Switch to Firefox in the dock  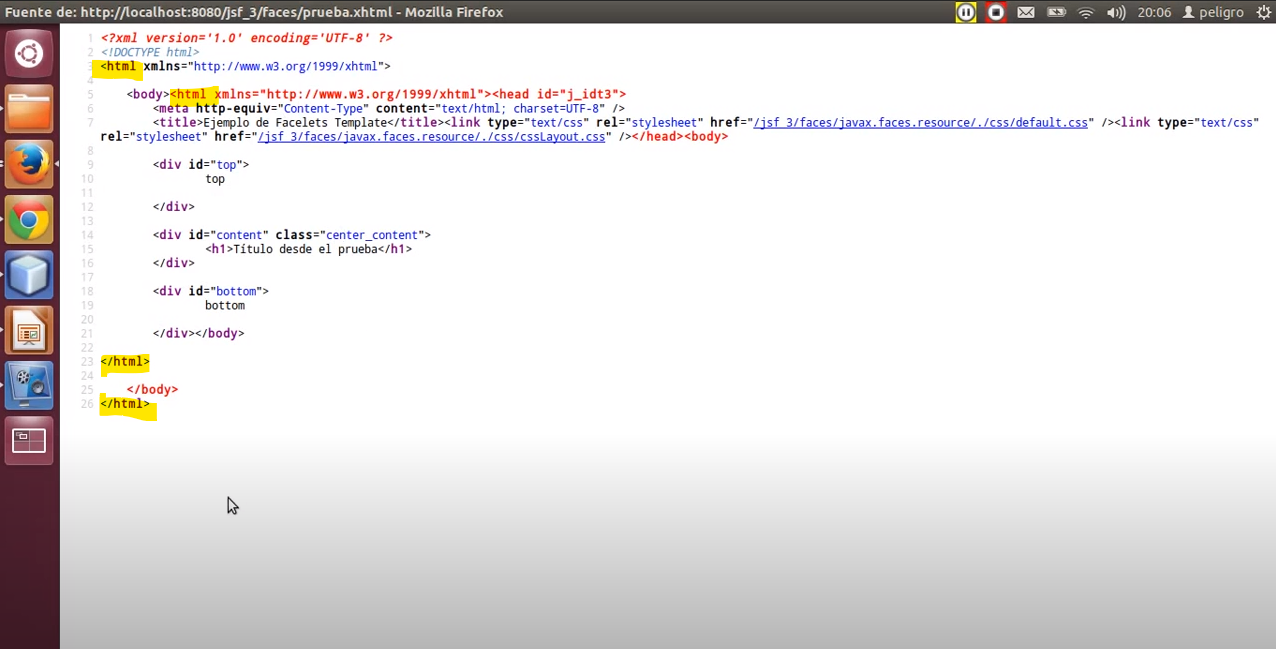tap(29, 164)
